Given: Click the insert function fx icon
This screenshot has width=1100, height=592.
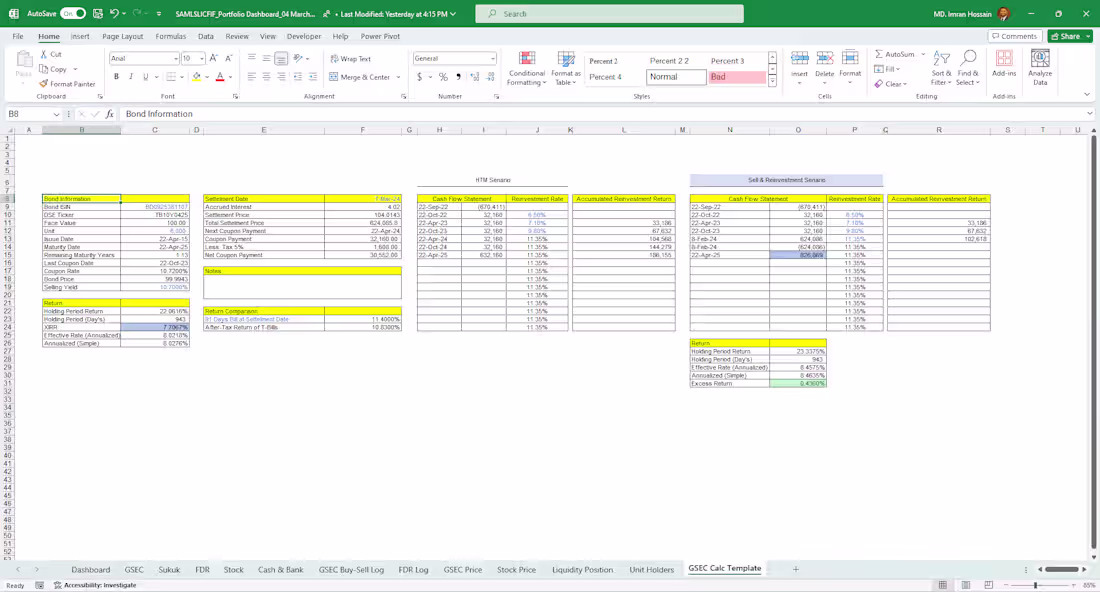Looking at the screenshot, I should click(x=109, y=114).
